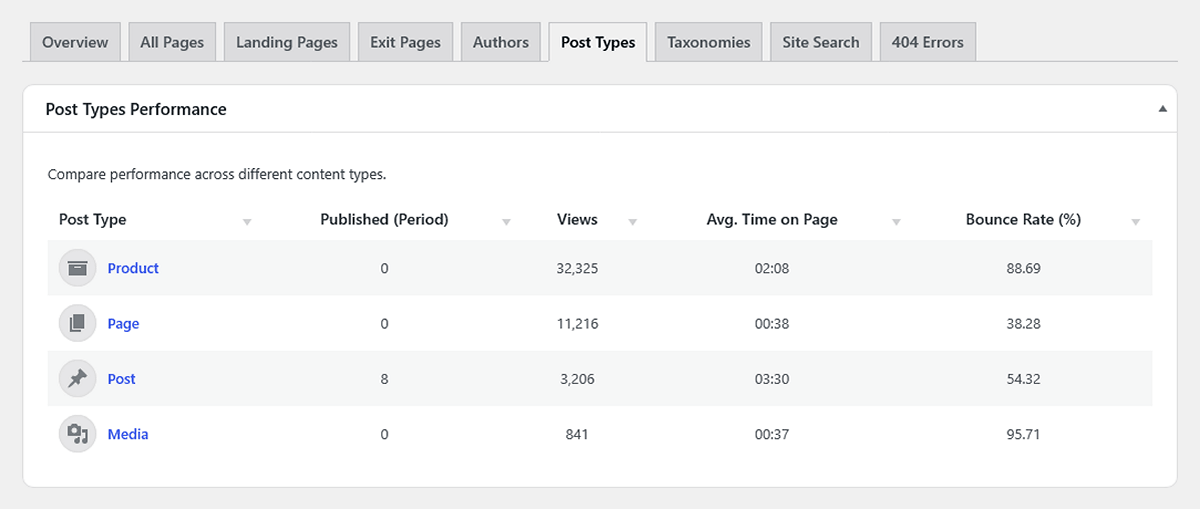
Task: Sort by Views column arrow
Action: pyautogui.click(x=633, y=222)
